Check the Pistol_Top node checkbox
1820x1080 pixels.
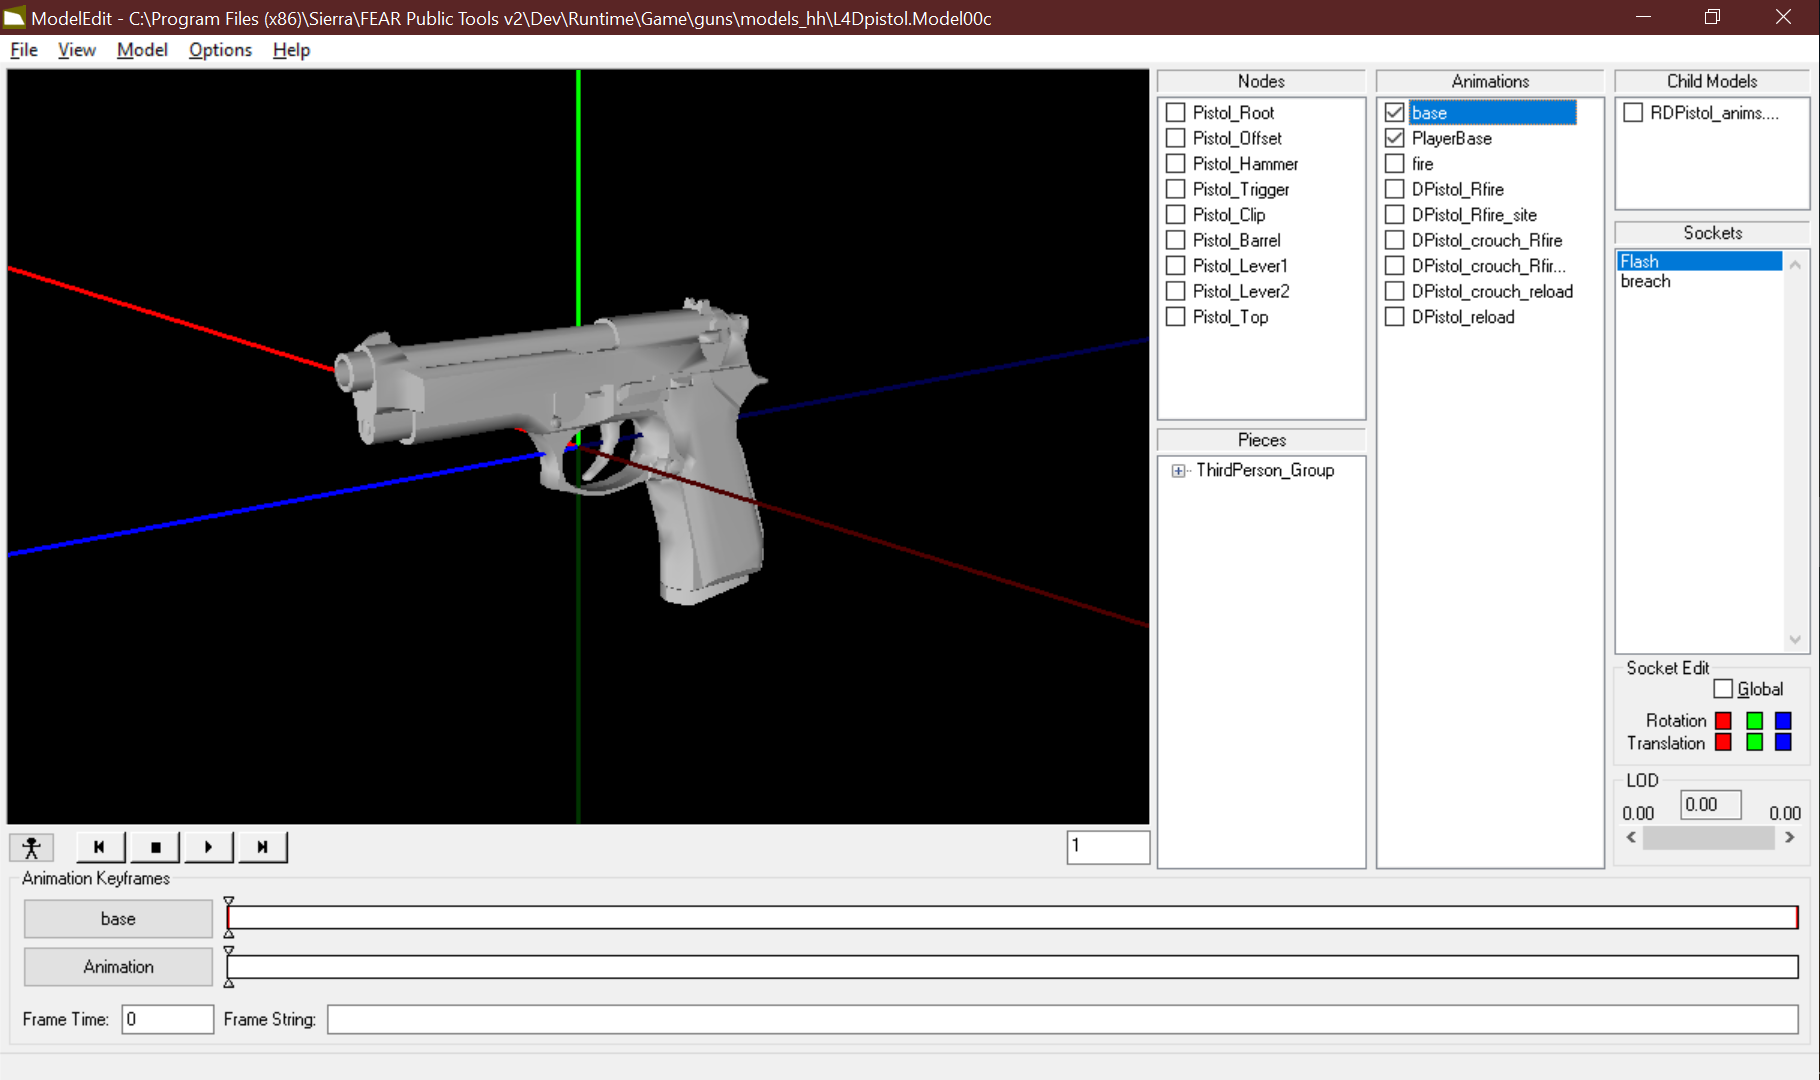(1176, 317)
